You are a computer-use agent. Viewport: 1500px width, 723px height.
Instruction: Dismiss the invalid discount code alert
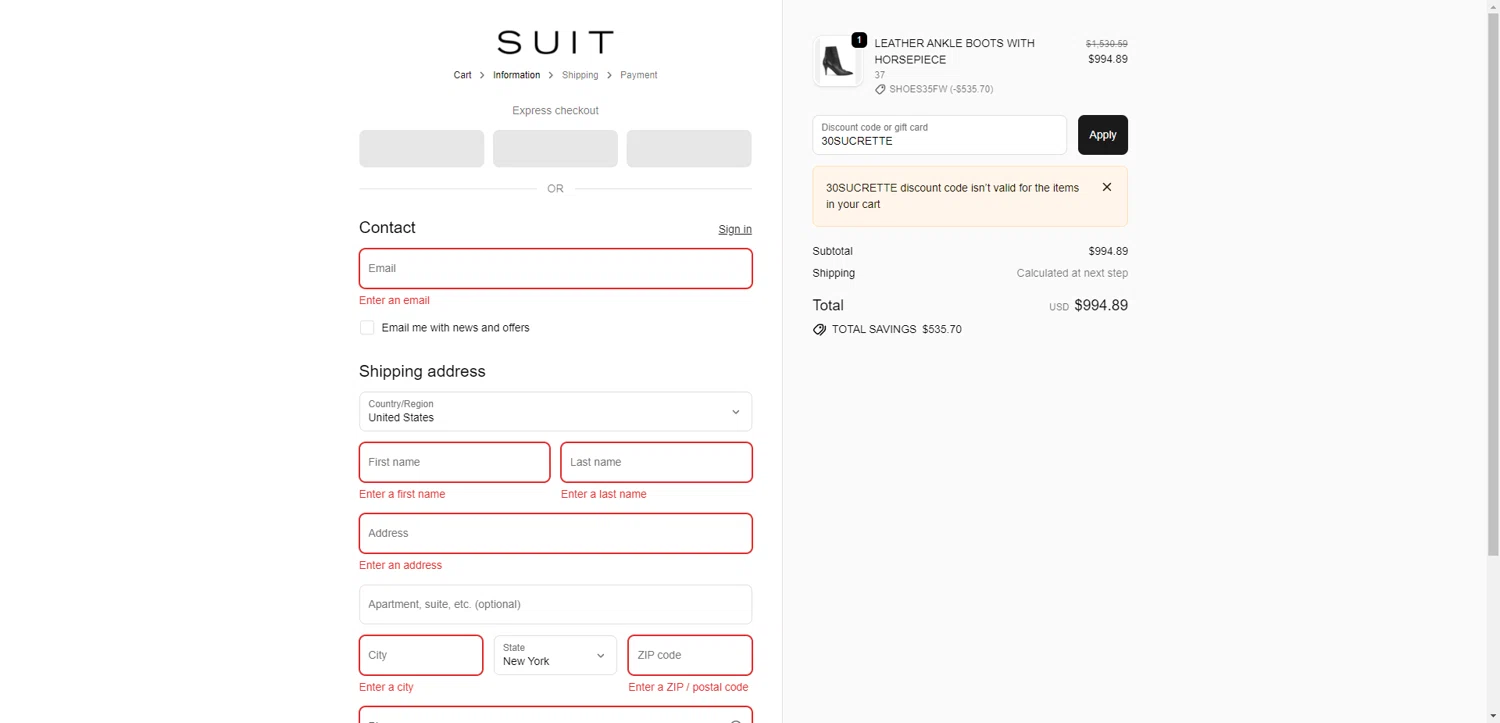(x=1106, y=187)
